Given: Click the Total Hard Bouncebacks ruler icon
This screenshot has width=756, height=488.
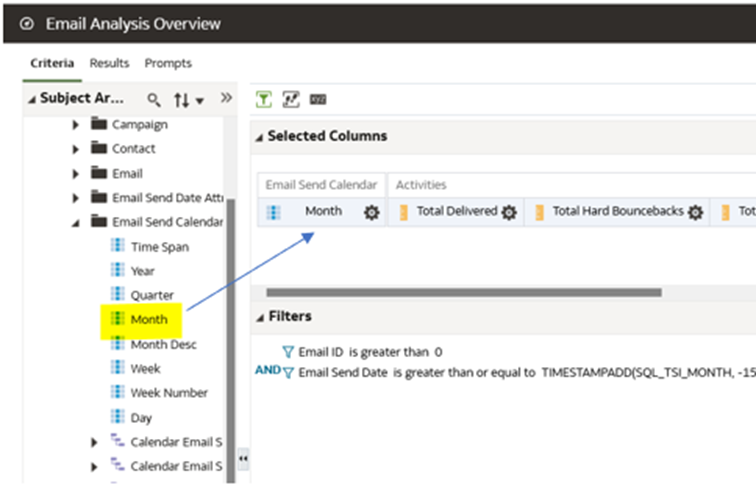Looking at the screenshot, I should point(540,212).
